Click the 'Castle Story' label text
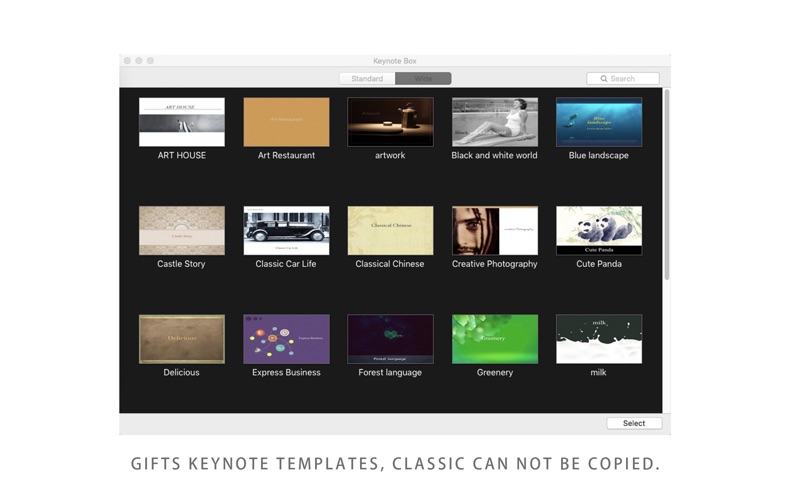800x500 pixels. [181, 264]
